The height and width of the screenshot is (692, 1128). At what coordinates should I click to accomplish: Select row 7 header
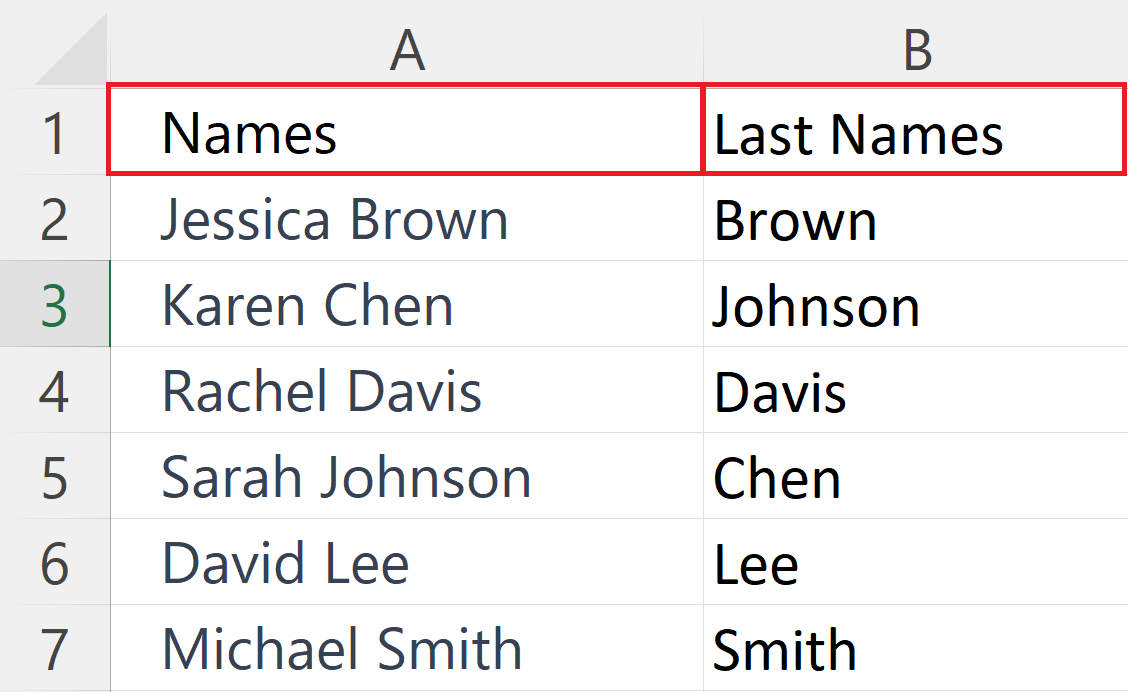pos(55,648)
